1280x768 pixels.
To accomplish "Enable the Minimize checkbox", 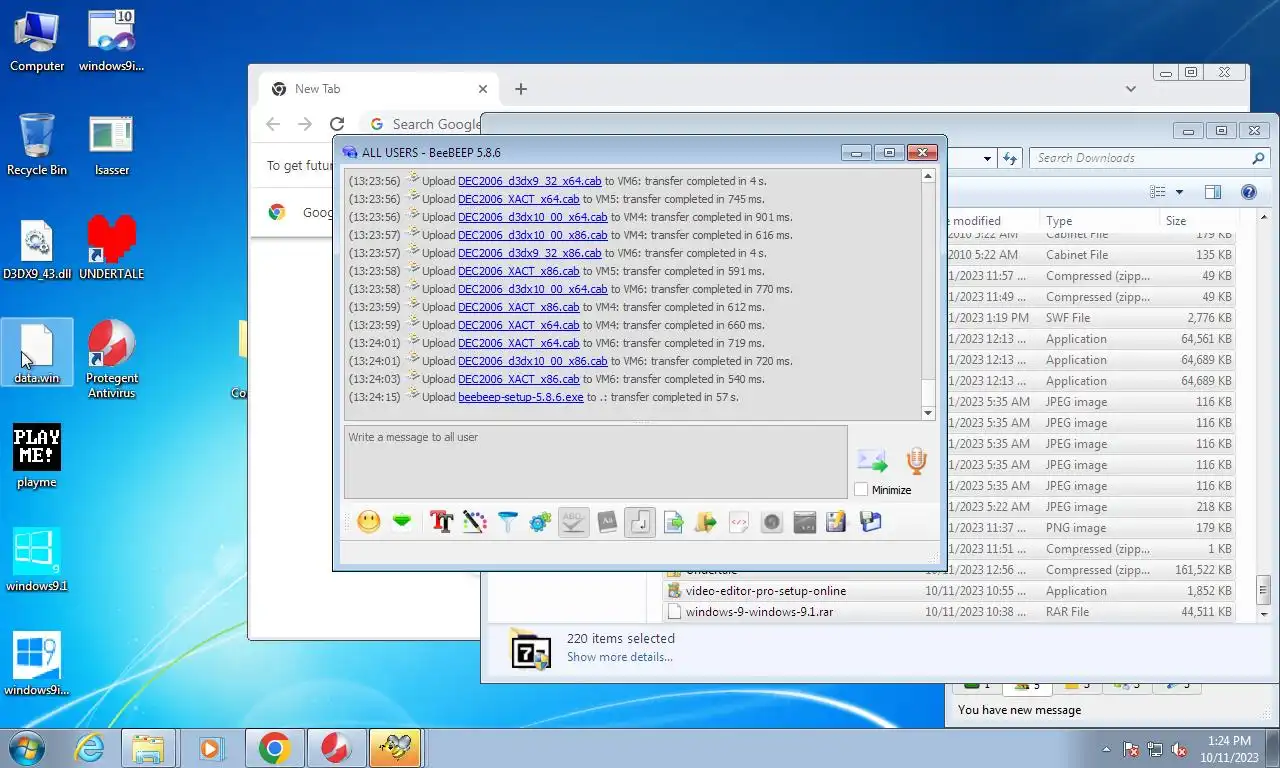I will click(861, 490).
